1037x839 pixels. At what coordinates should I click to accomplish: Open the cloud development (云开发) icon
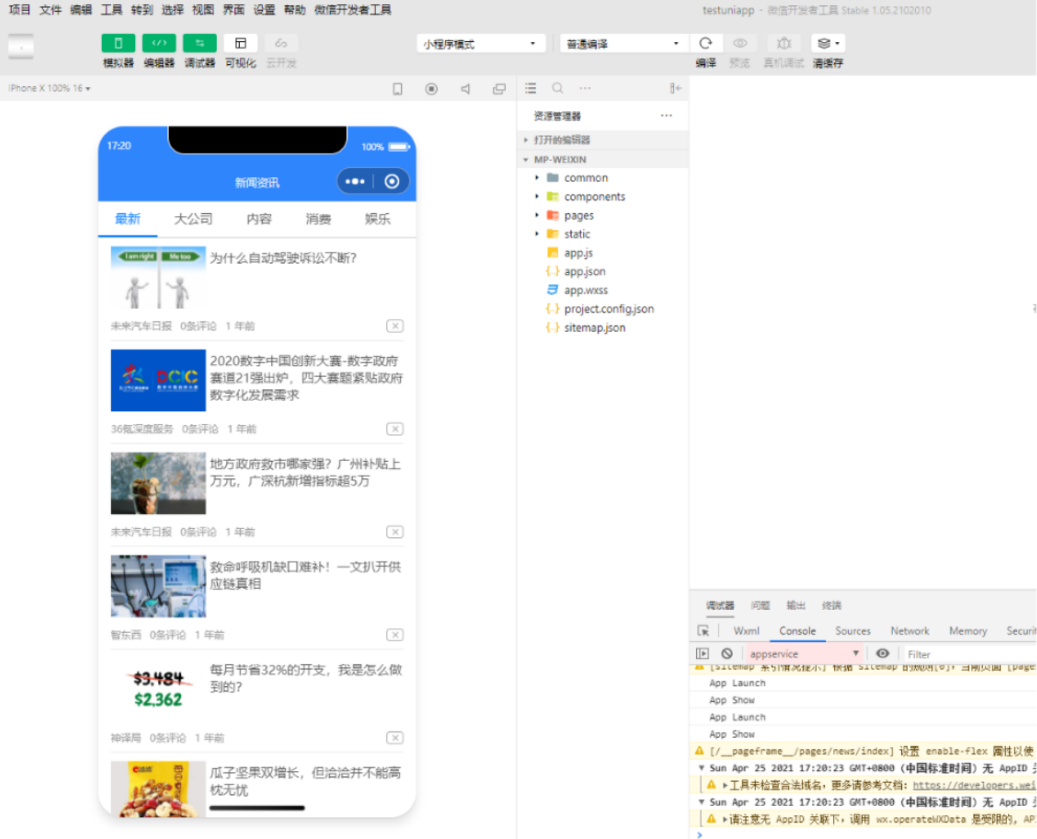[x=281, y=44]
